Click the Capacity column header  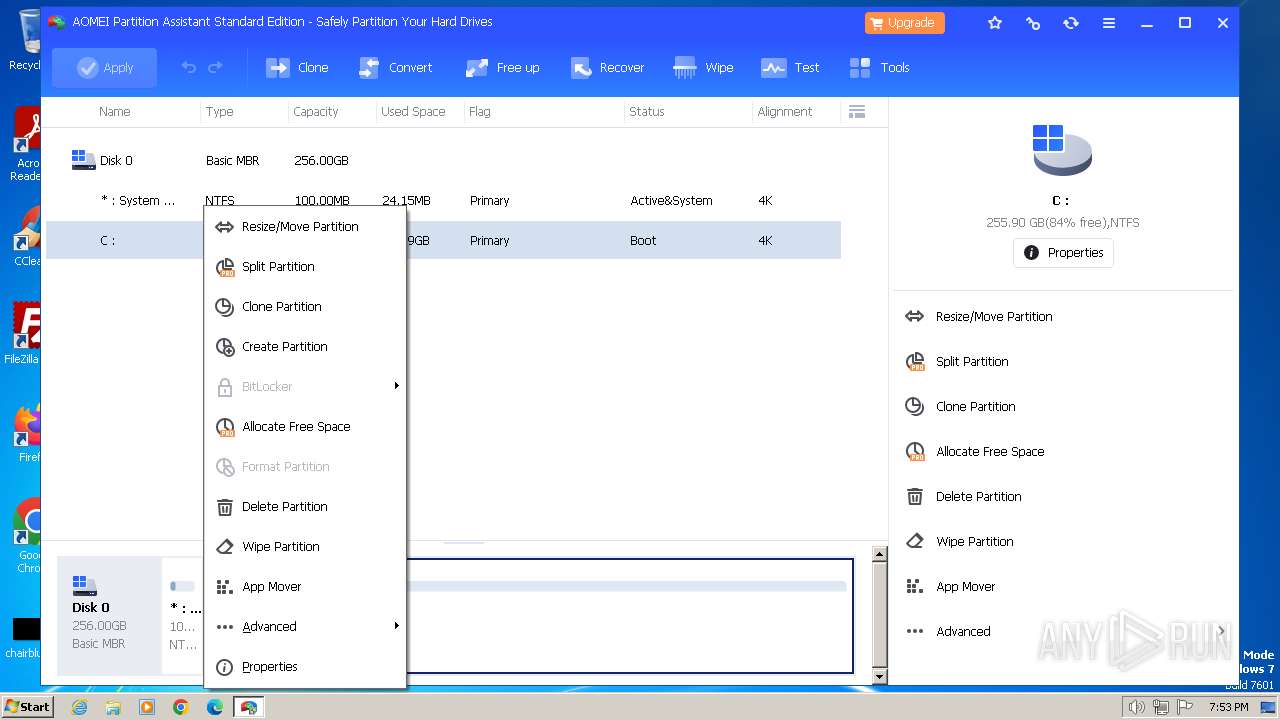316,112
